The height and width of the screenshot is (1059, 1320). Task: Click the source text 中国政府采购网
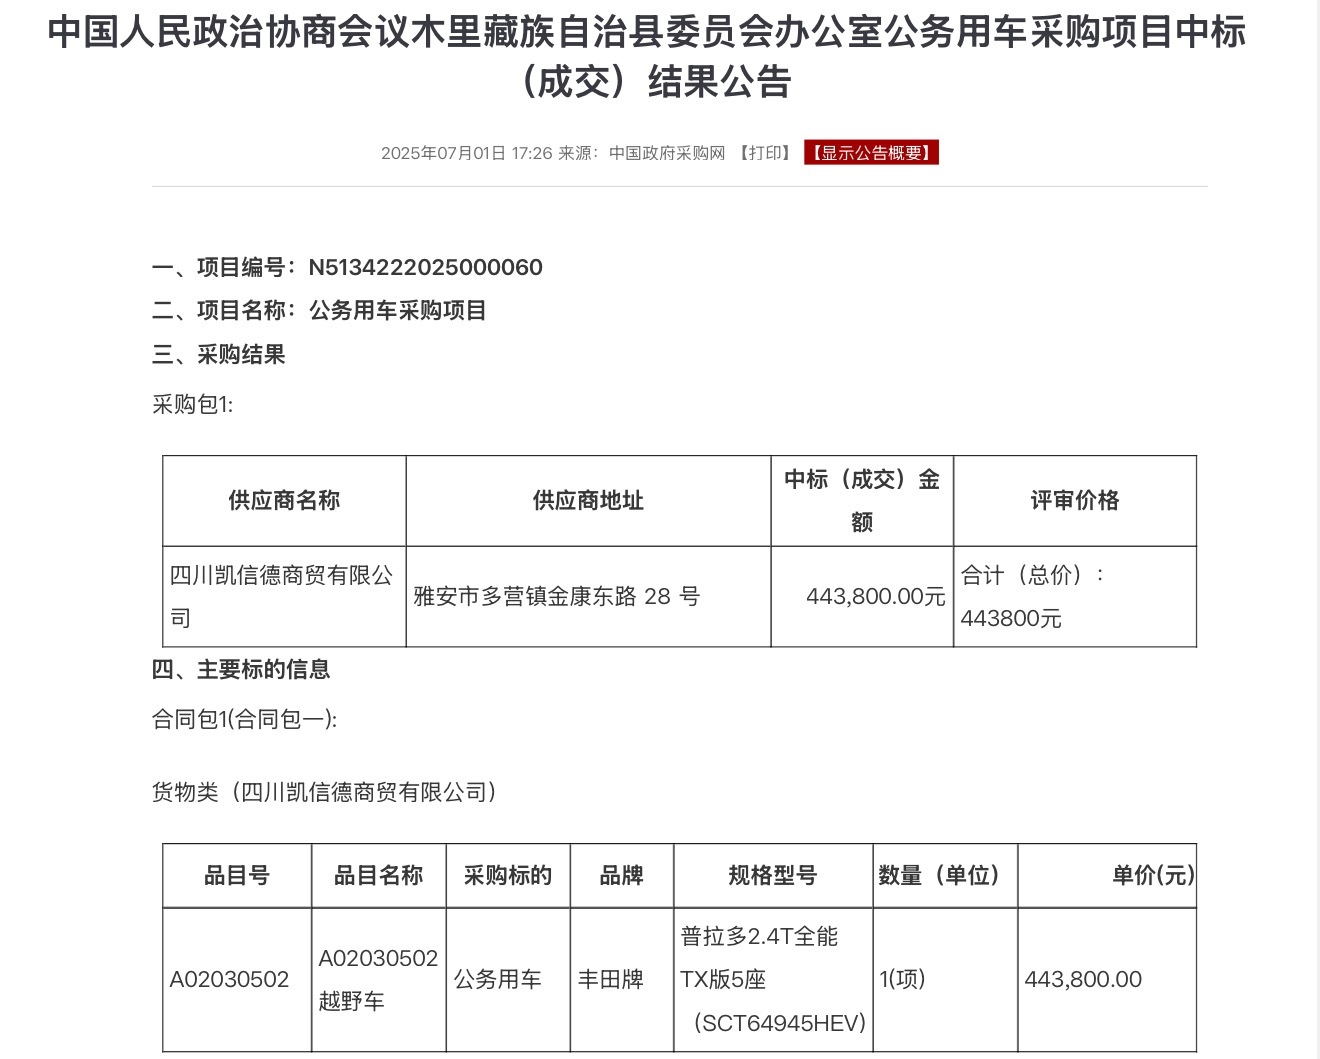pyautogui.click(x=667, y=153)
